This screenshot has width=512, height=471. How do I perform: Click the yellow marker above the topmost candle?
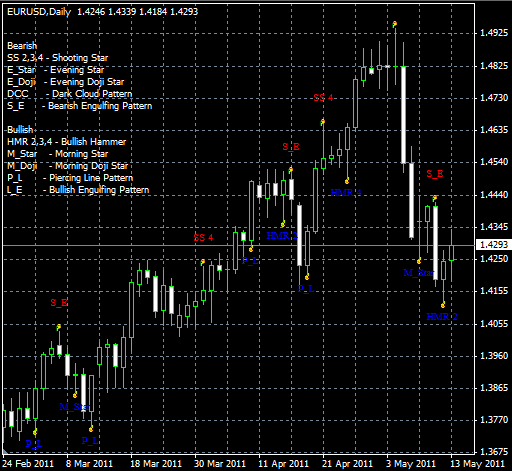point(395,24)
